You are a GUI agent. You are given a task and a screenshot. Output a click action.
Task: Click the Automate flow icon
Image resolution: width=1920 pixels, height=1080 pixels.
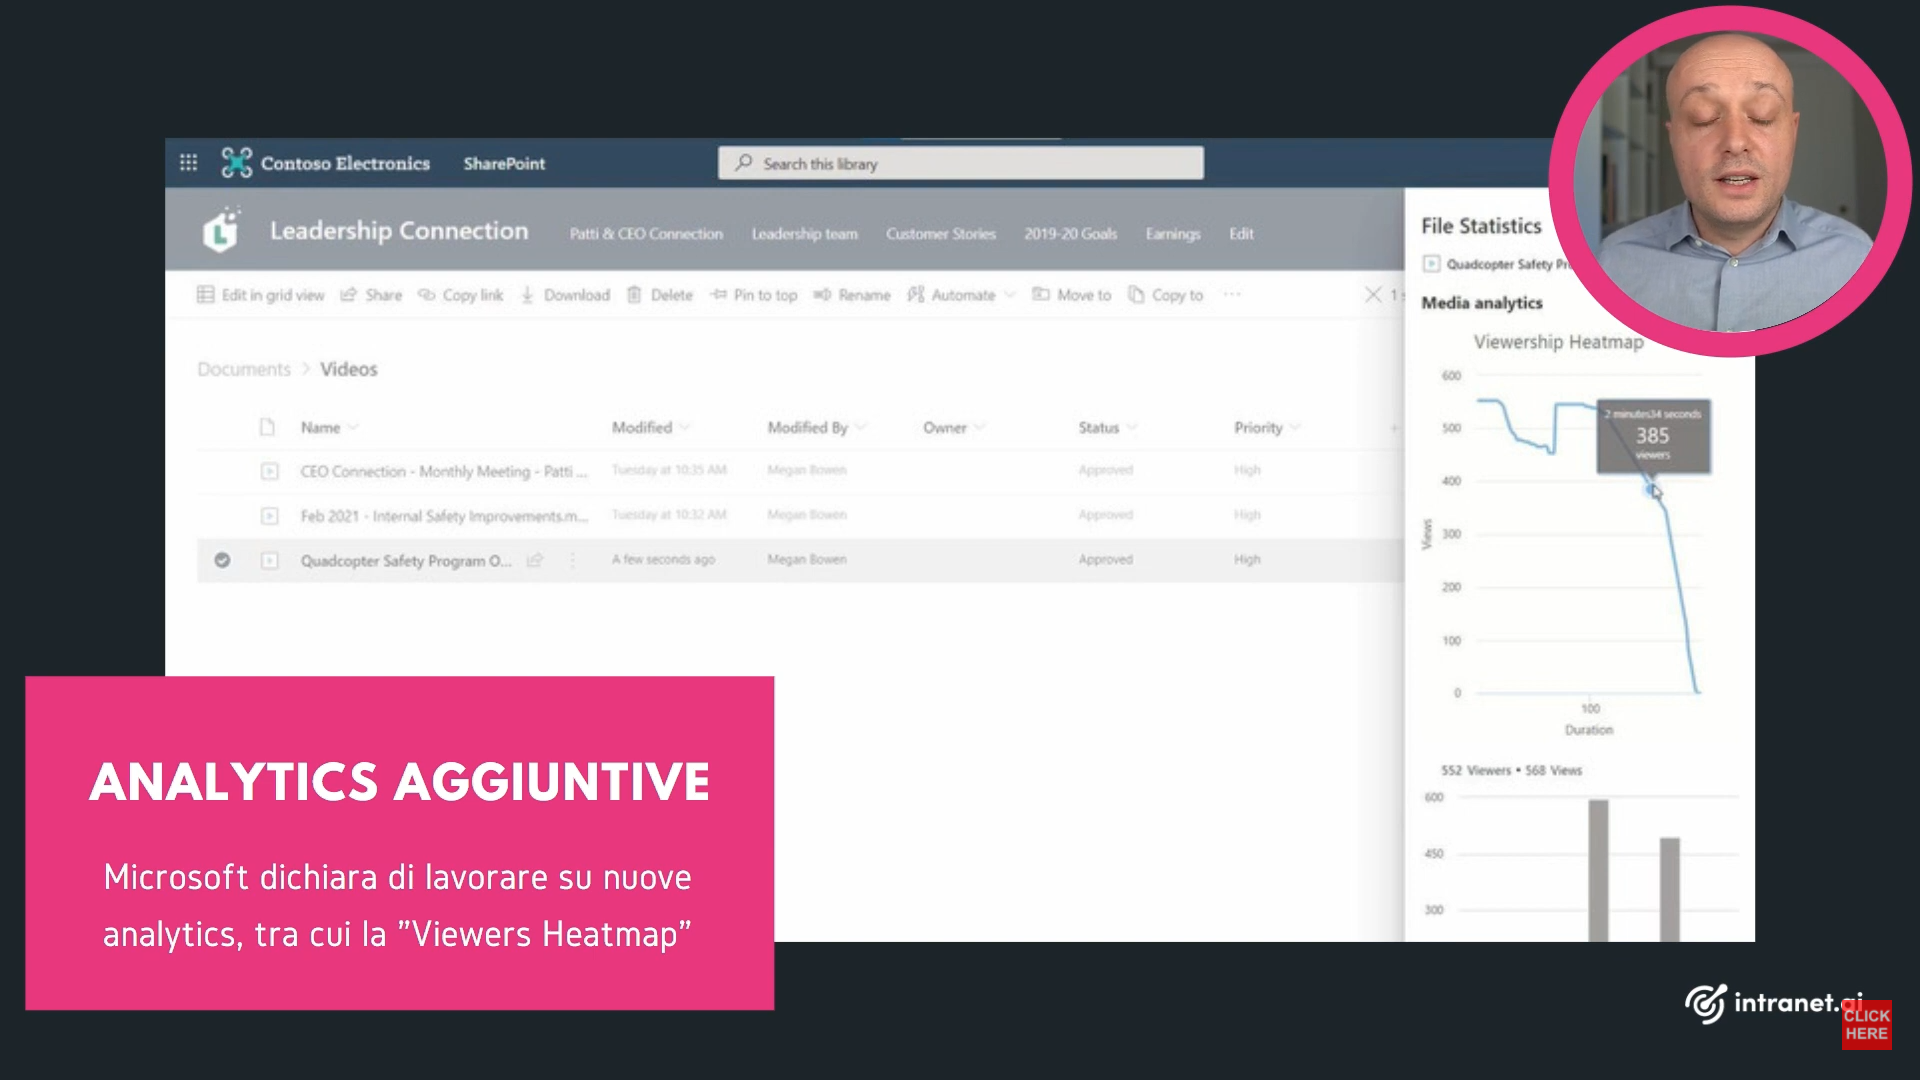coord(915,295)
